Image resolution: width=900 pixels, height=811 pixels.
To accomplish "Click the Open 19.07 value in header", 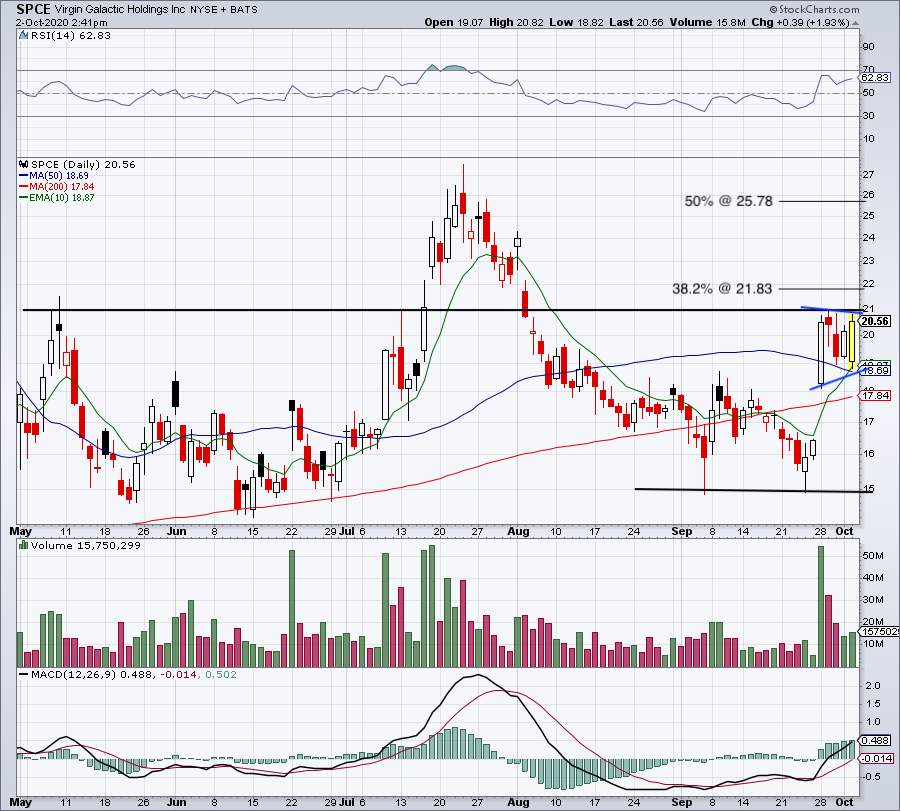I will 455,22.
